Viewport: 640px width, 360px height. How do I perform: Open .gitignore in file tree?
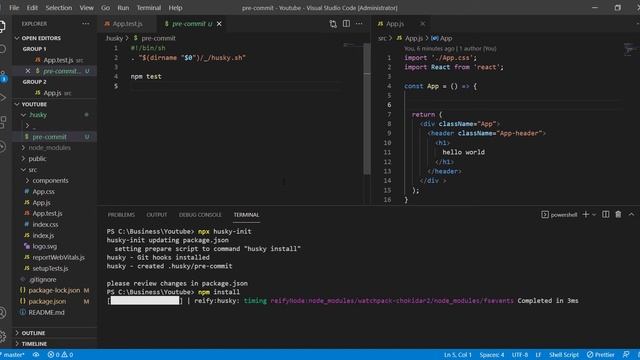click(x=42, y=280)
